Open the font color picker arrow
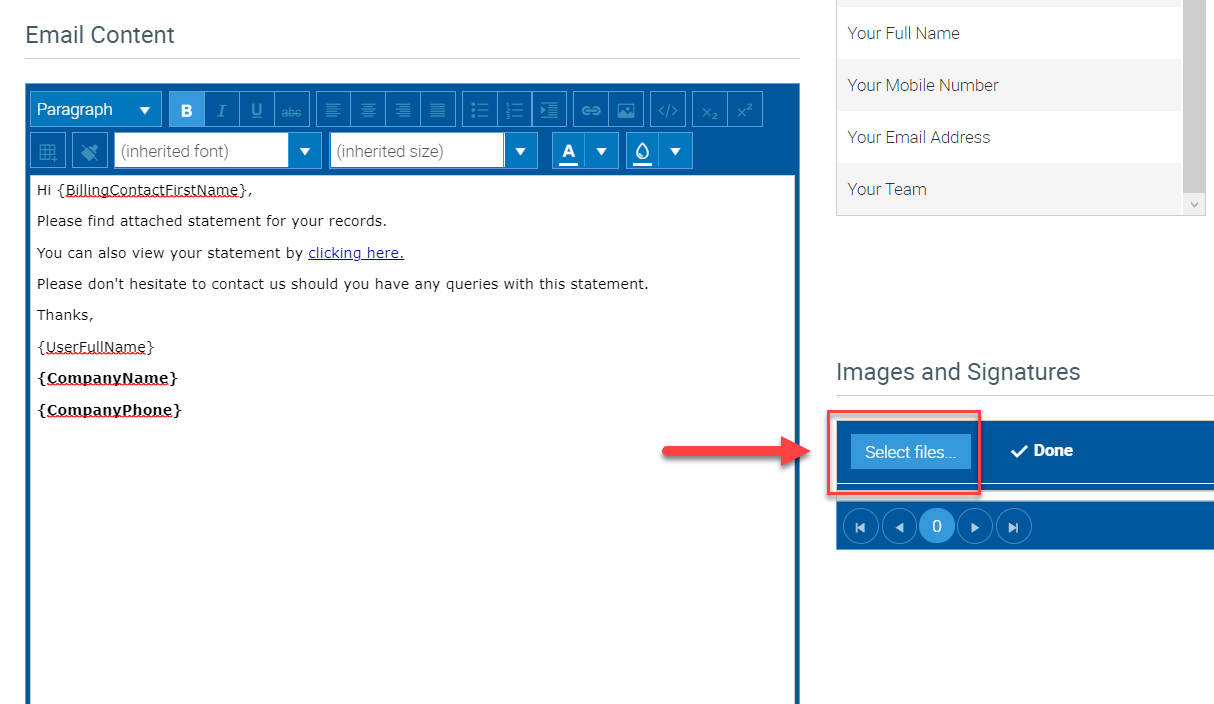1214x704 pixels. point(601,151)
